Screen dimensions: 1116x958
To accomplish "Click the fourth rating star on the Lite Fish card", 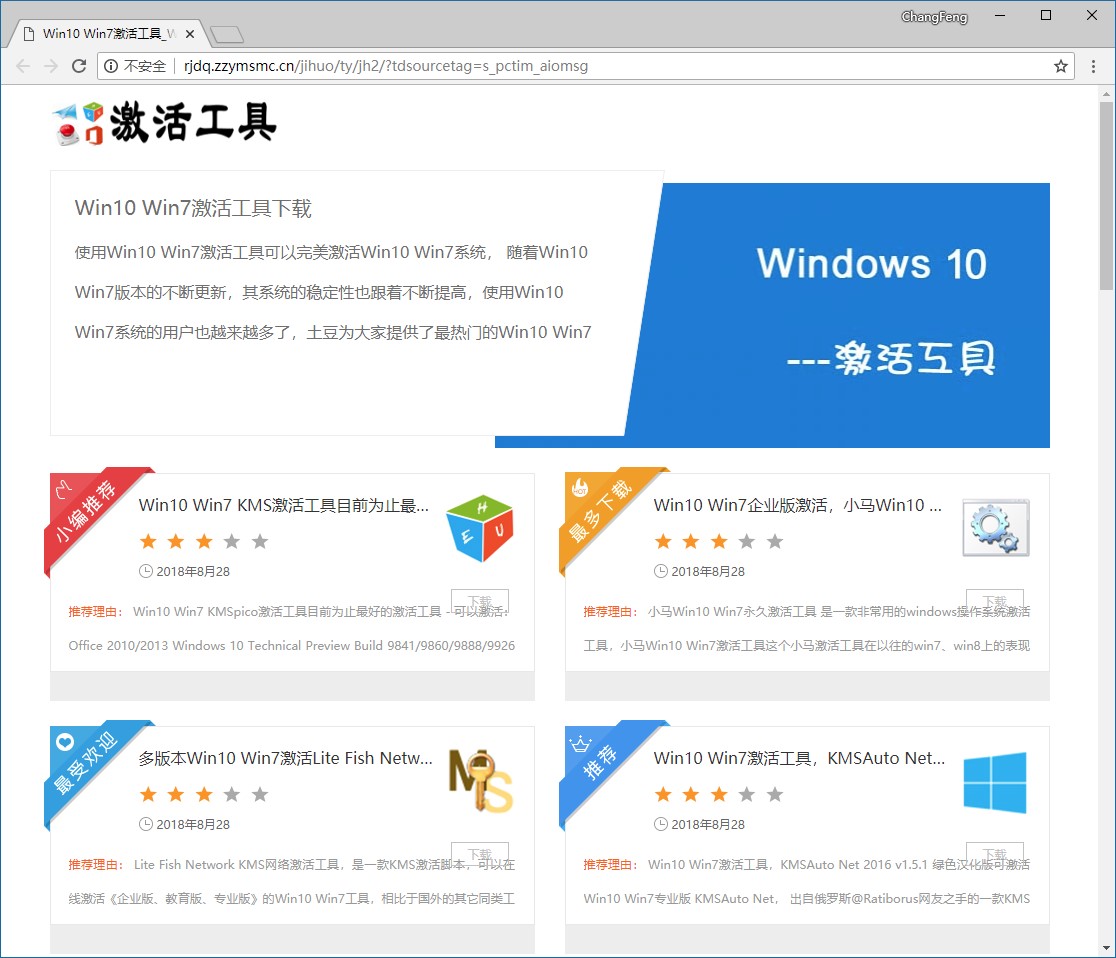I will pyautogui.click(x=232, y=793).
